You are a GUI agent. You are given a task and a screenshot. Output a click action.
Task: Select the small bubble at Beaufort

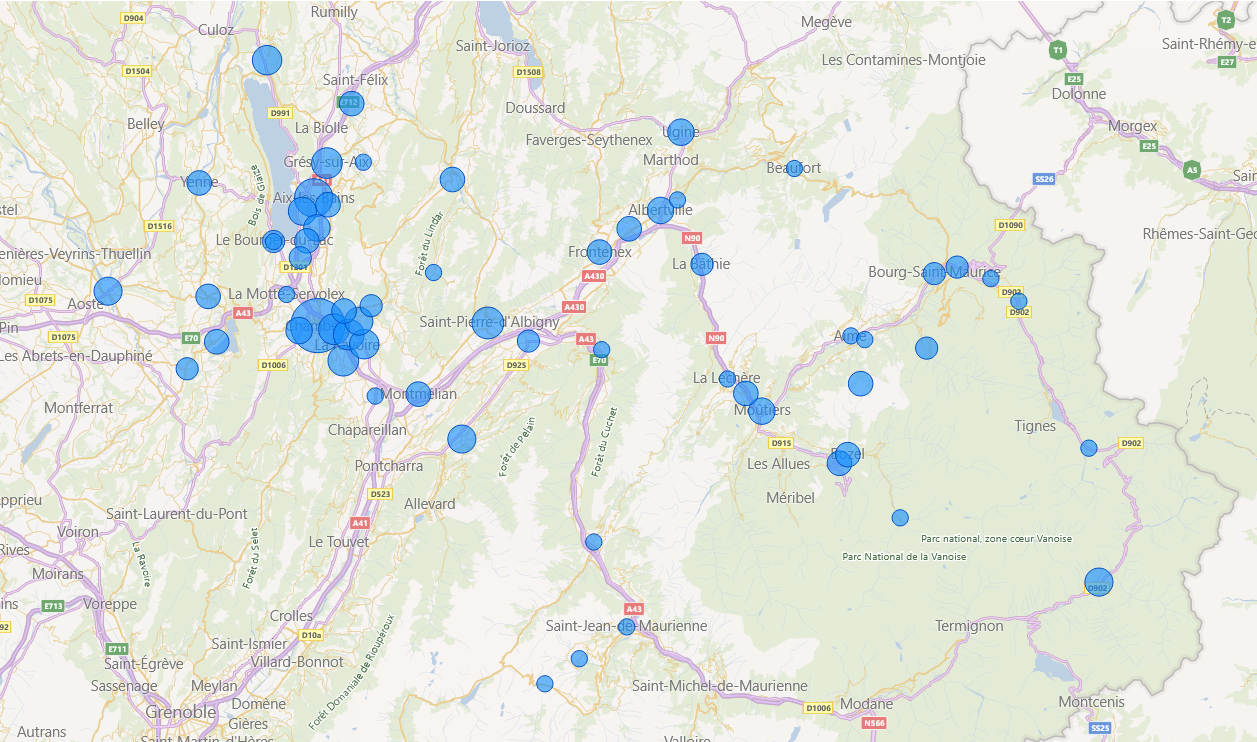pos(794,168)
